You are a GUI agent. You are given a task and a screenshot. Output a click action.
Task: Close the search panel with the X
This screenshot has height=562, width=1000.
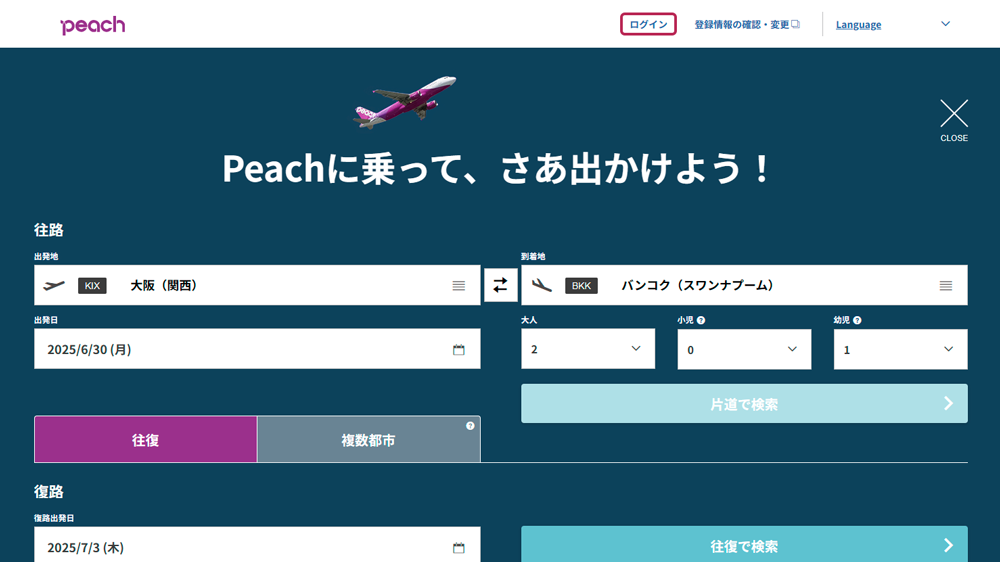954,114
